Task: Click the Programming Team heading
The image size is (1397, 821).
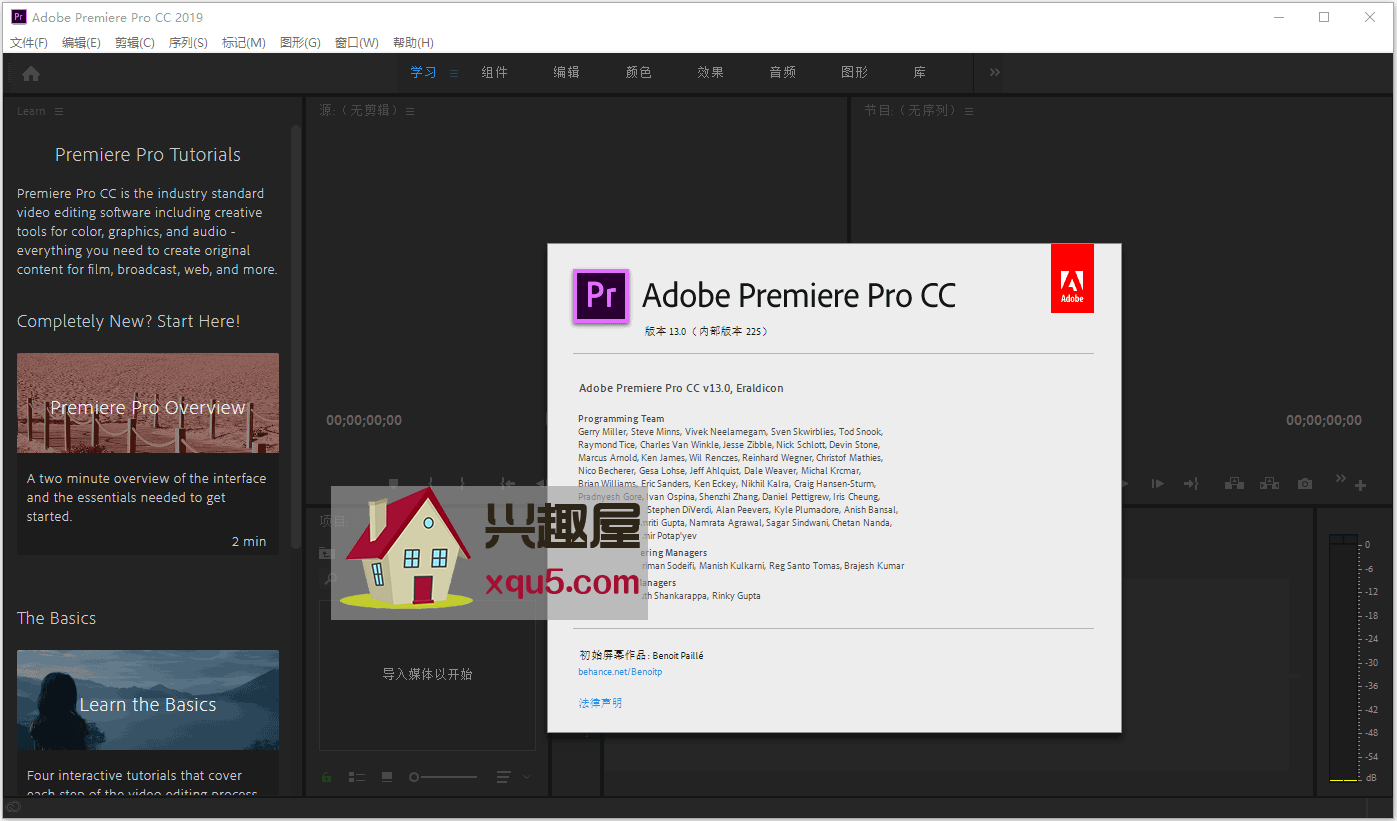Action: tap(621, 419)
